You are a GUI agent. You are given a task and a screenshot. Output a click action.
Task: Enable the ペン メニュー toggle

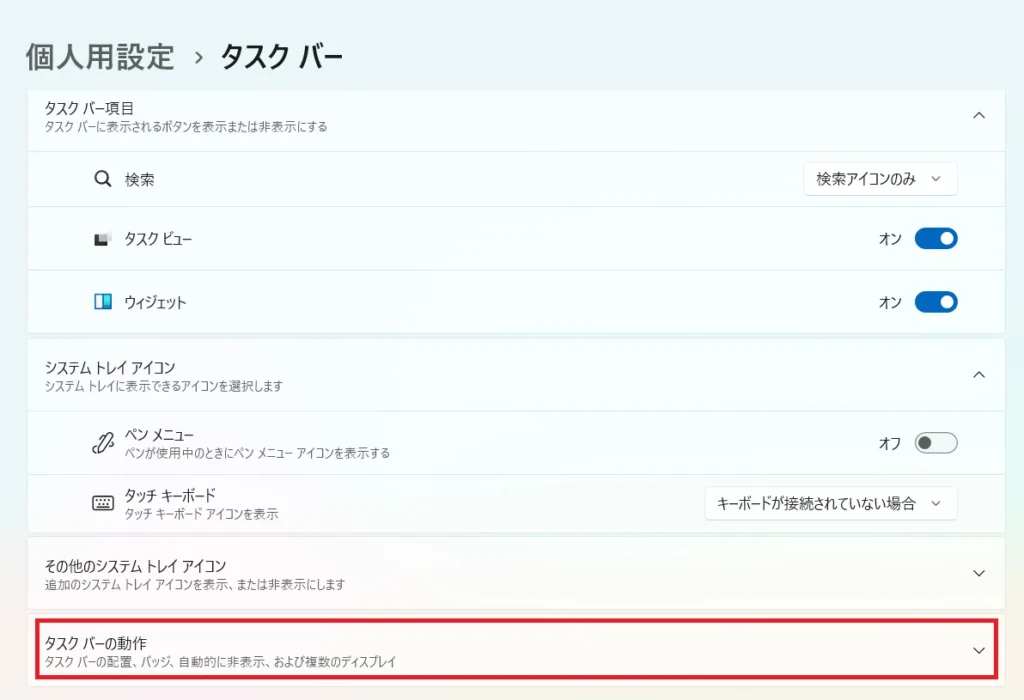[x=936, y=443]
